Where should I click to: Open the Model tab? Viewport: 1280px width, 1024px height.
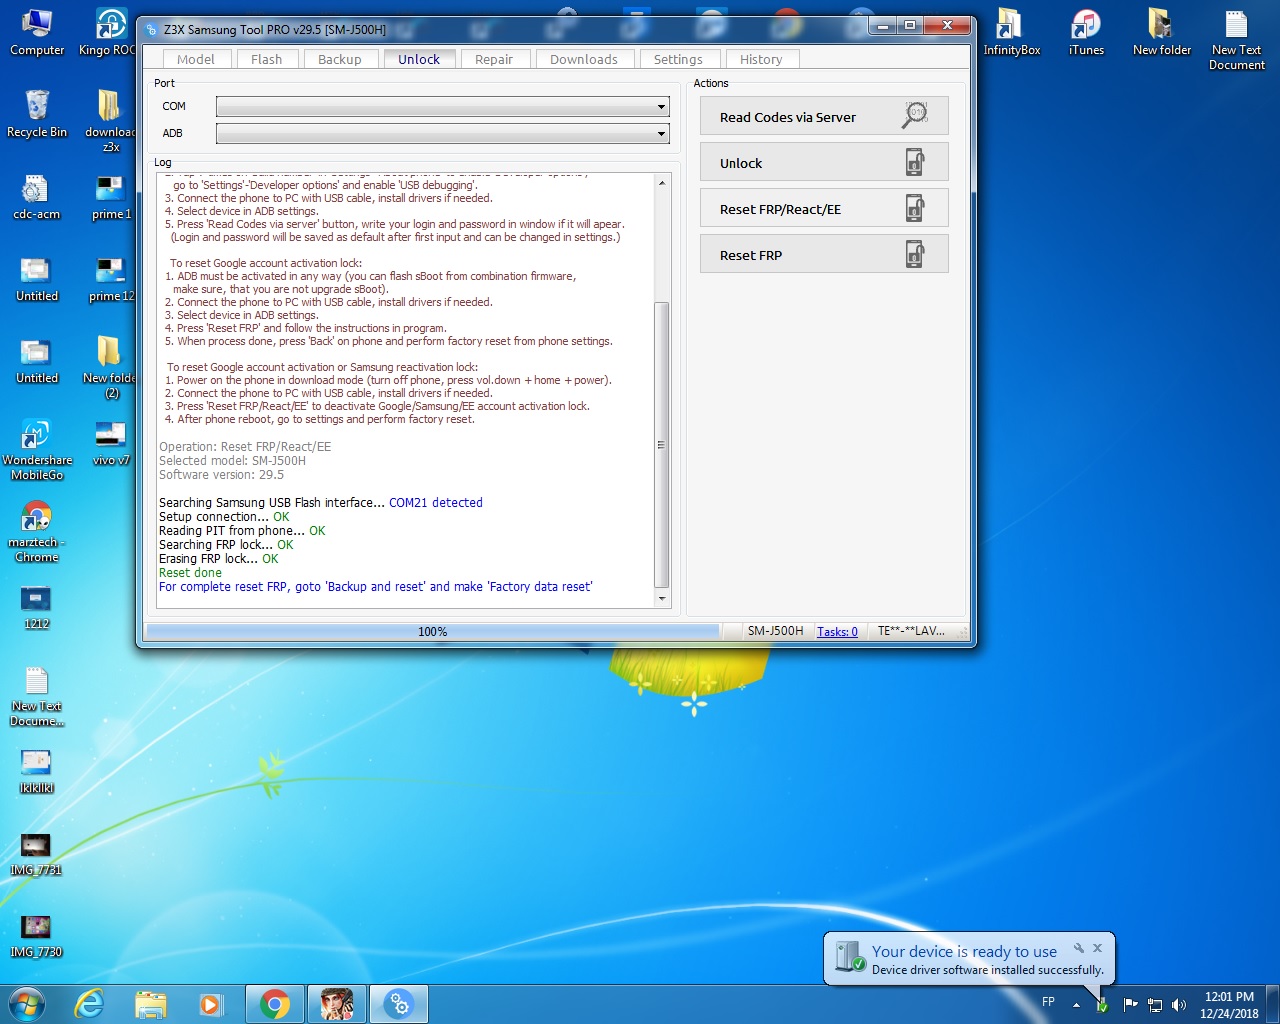(196, 59)
